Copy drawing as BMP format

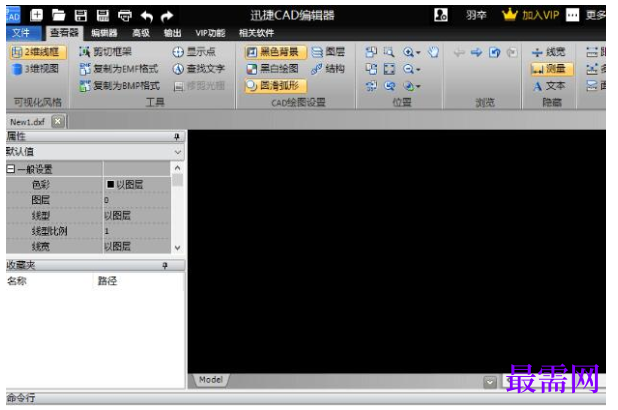coord(119,86)
